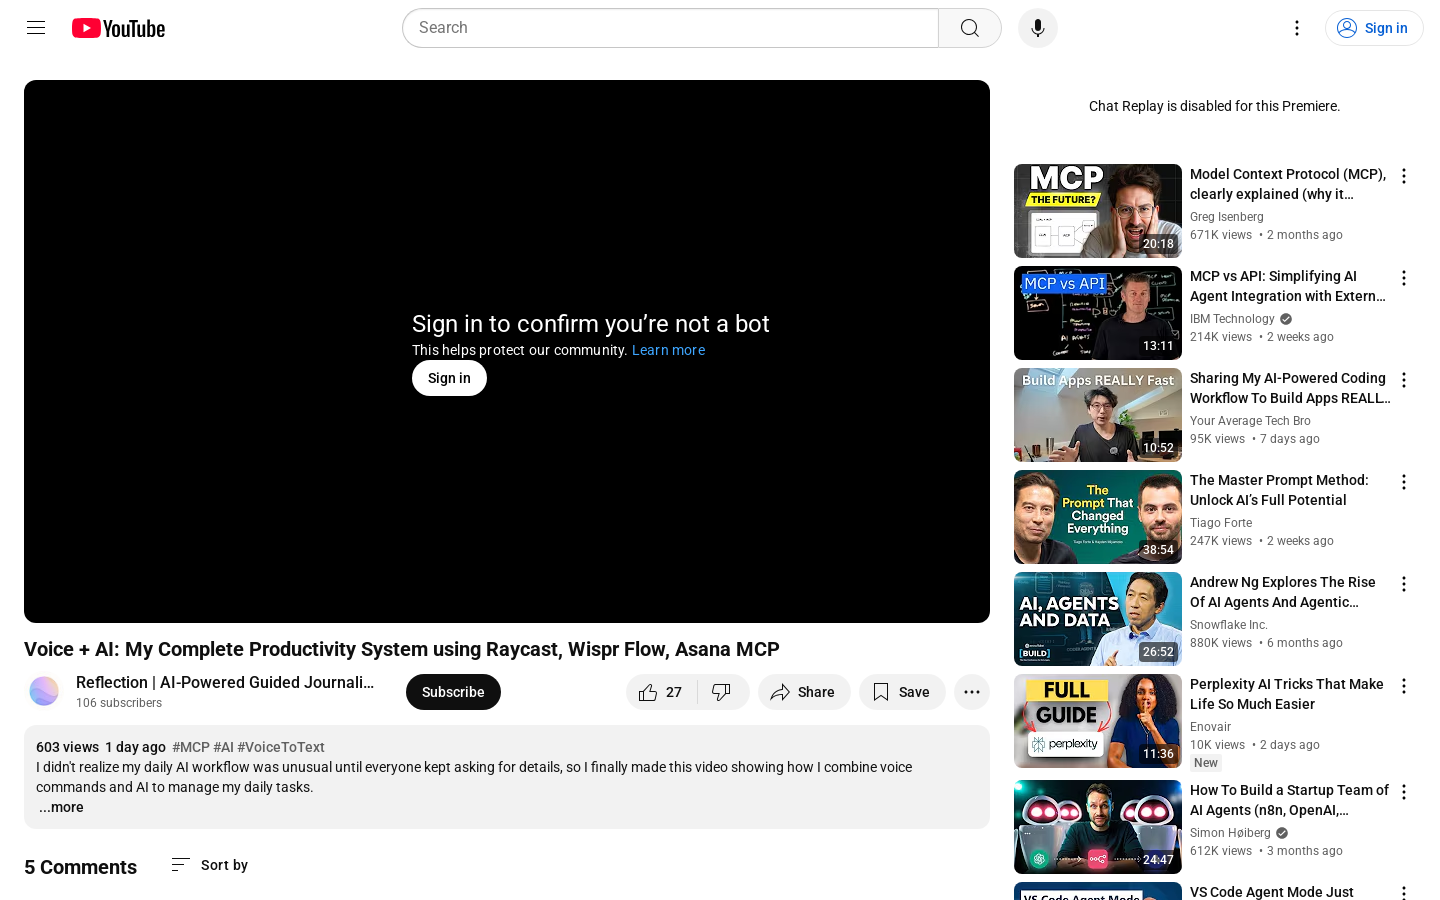
Task: Like the video with thumbs-up
Action: point(662,692)
